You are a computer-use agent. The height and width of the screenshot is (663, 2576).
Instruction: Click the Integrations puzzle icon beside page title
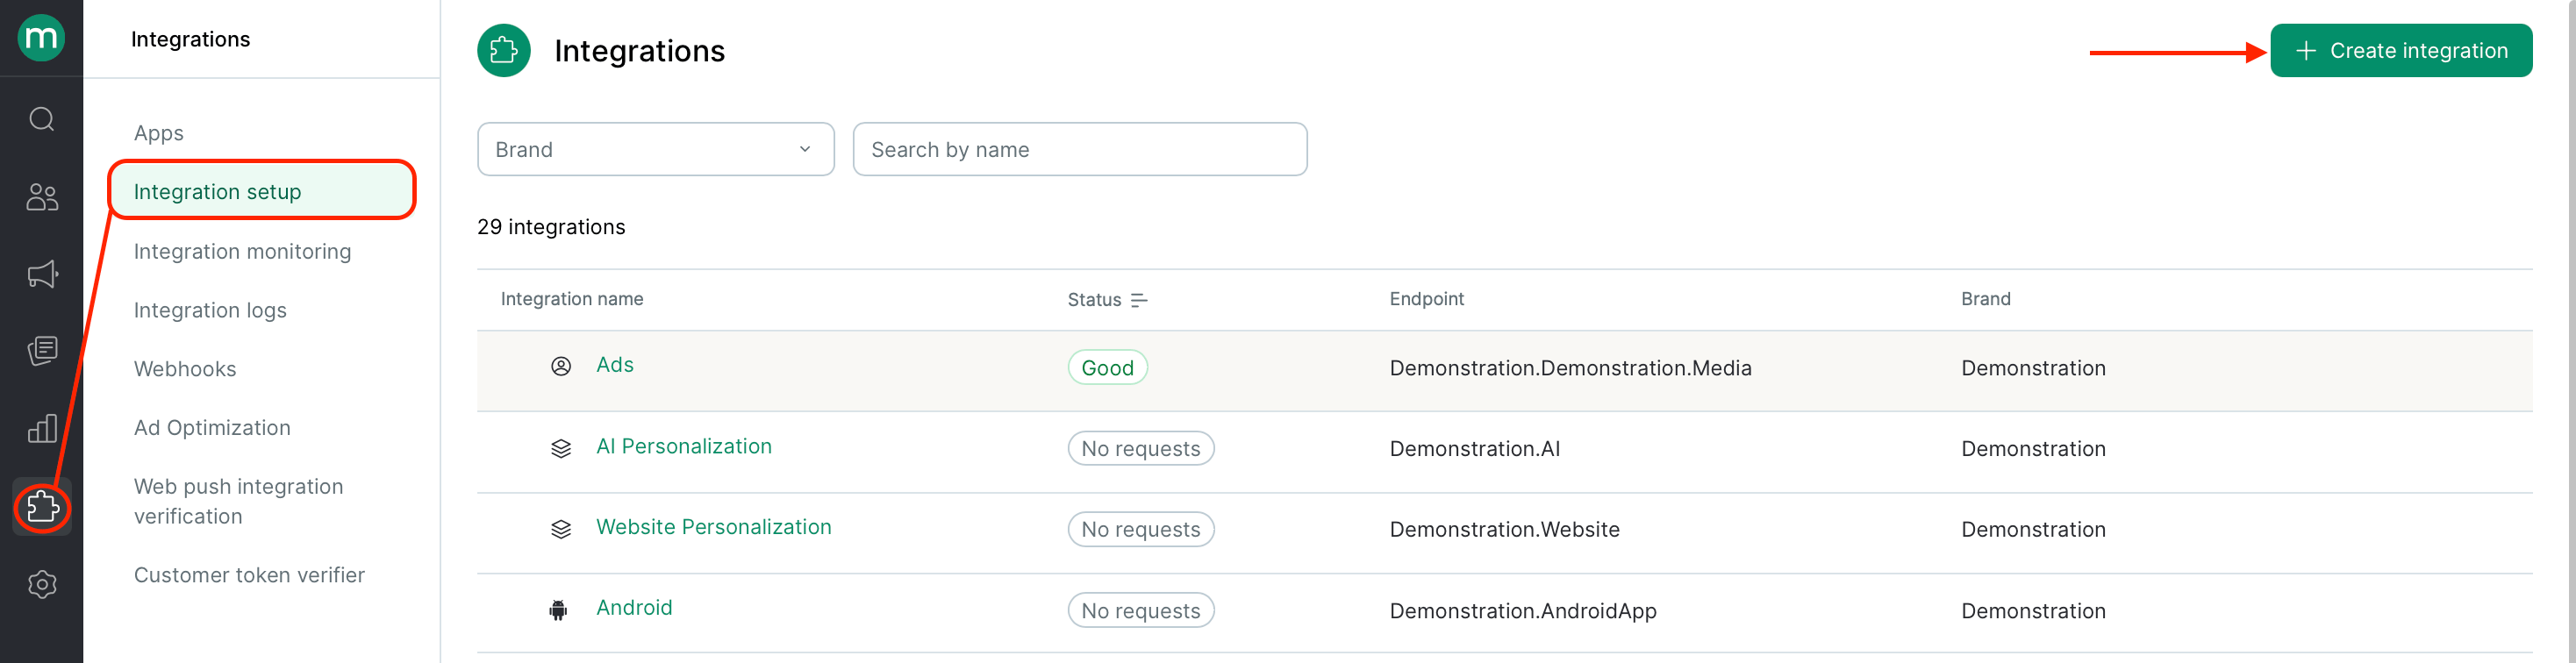[x=503, y=50]
